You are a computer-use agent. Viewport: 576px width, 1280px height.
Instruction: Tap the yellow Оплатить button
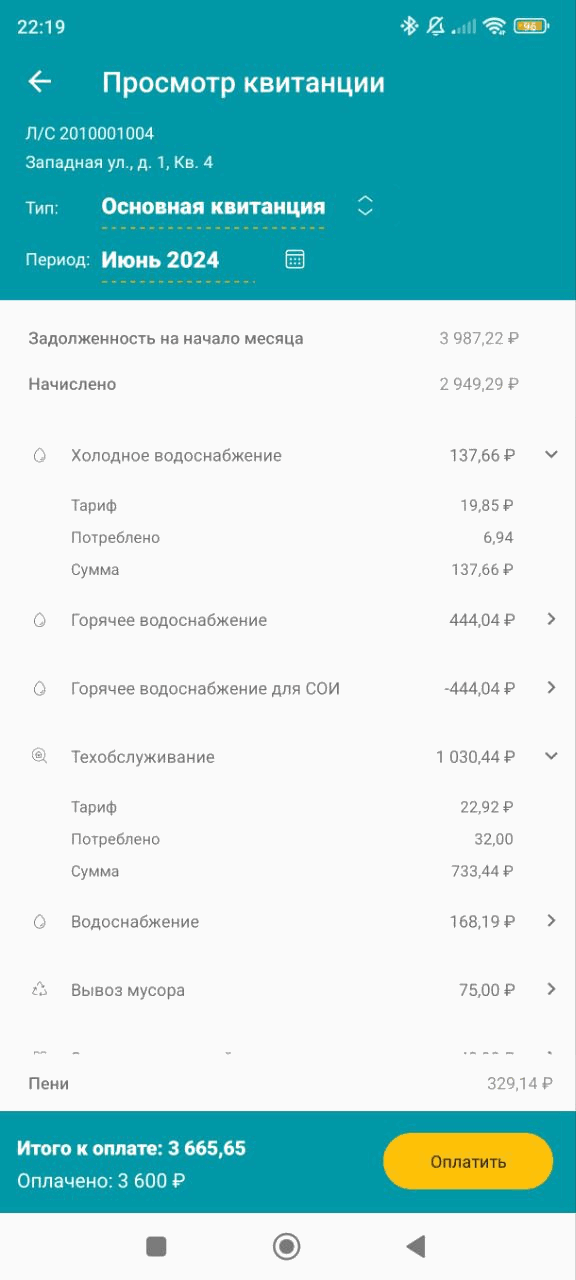coord(468,1161)
